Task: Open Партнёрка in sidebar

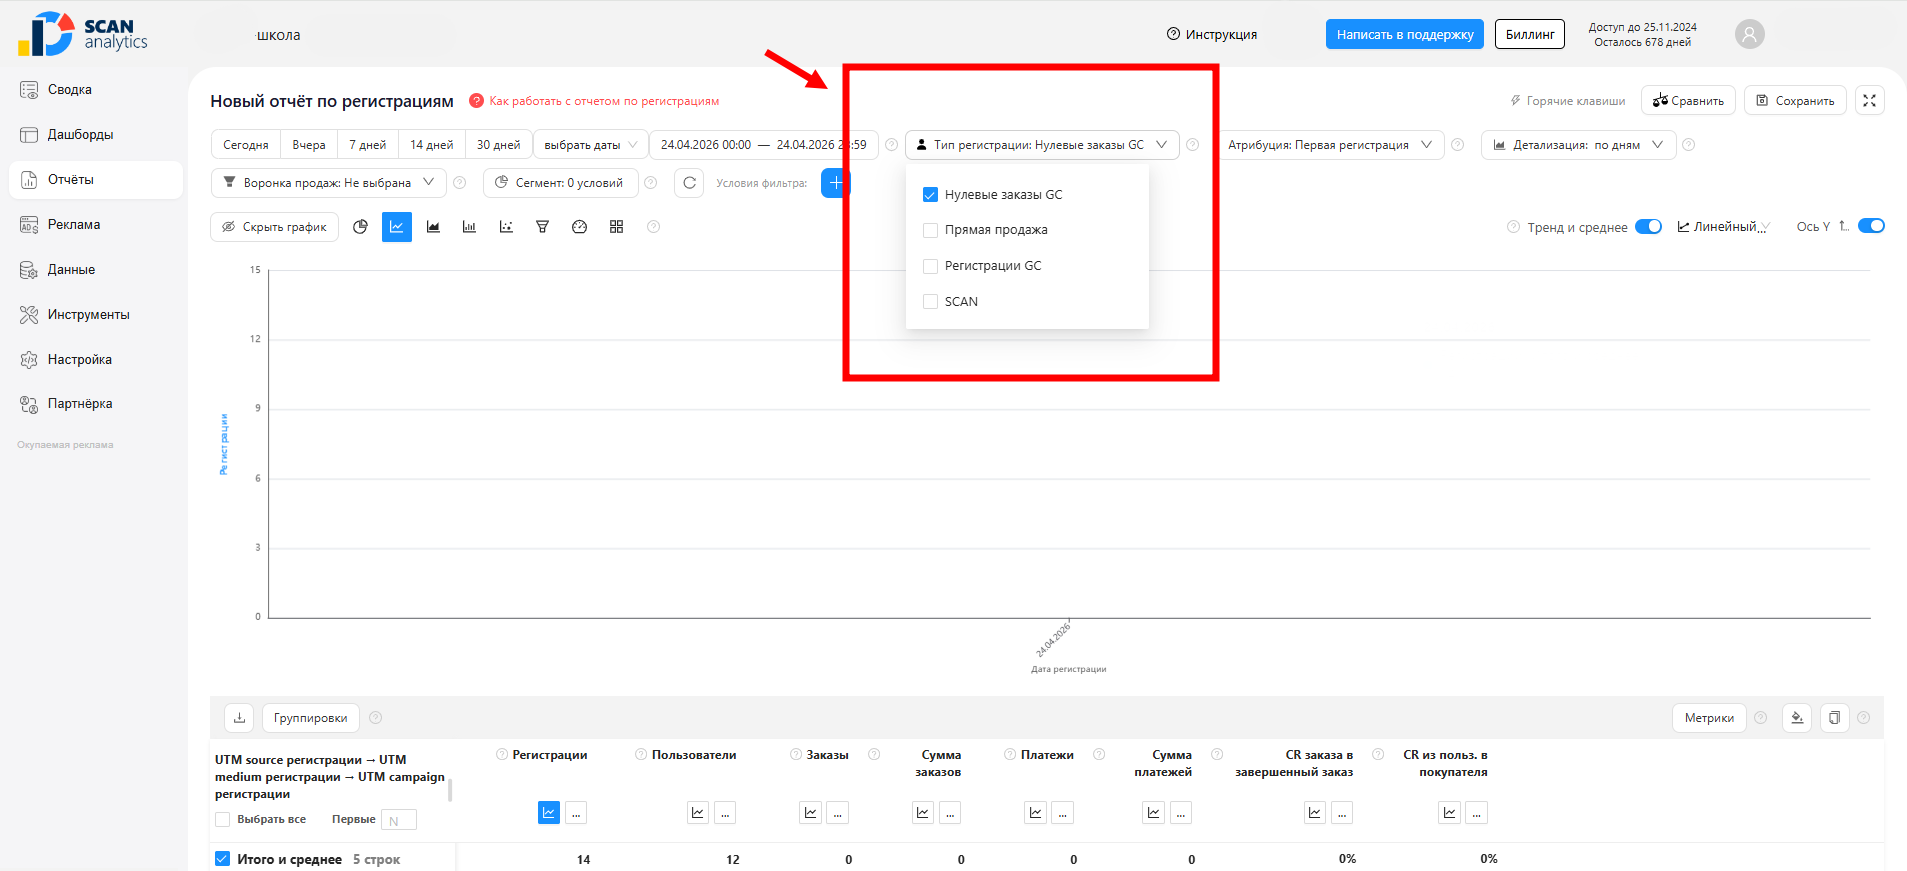Action: (96, 404)
